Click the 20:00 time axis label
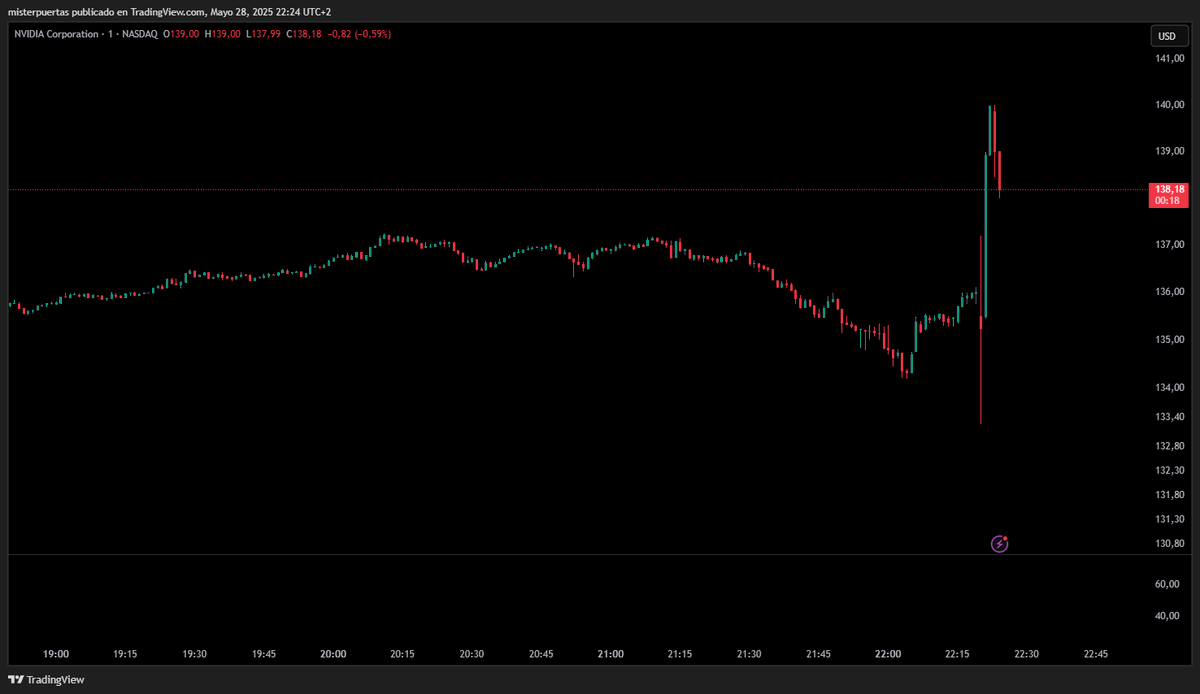The image size is (1200, 694). (x=333, y=654)
